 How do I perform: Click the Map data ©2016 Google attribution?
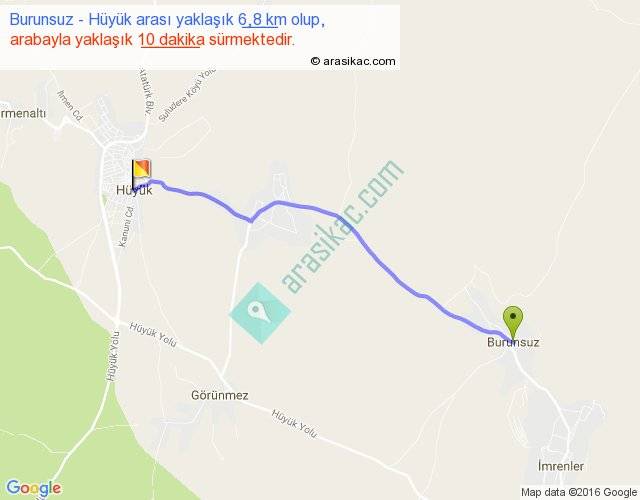pos(579,492)
